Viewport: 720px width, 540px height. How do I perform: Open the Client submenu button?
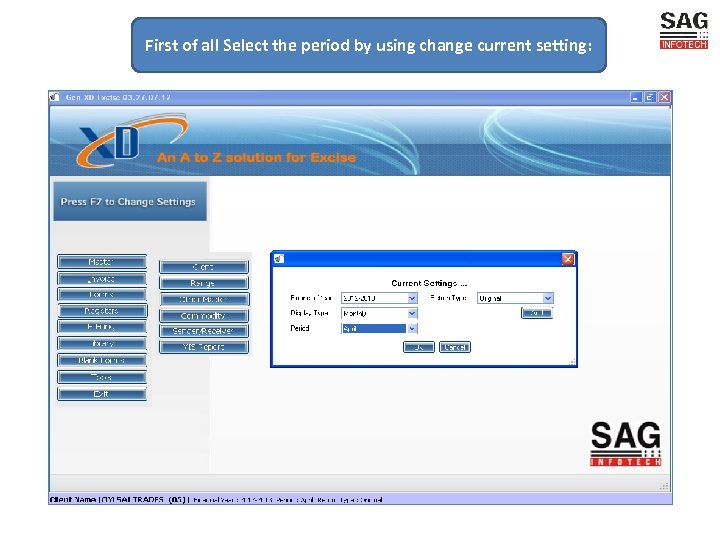tap(204, 267)
